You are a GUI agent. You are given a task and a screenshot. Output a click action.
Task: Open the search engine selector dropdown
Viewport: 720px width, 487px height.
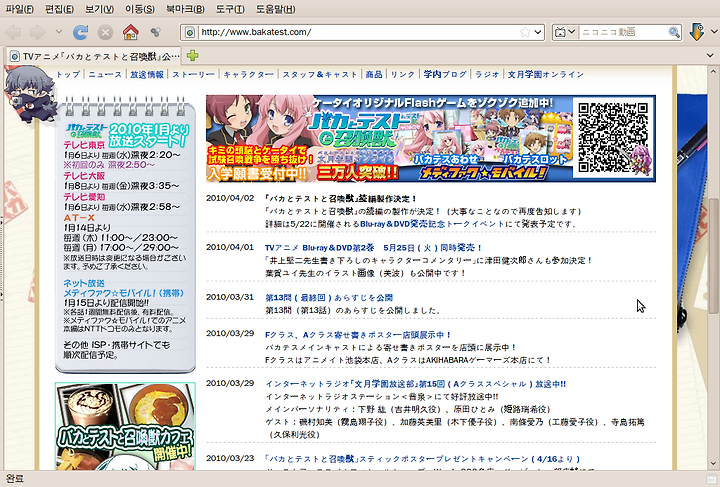click(x=565, y=32)
